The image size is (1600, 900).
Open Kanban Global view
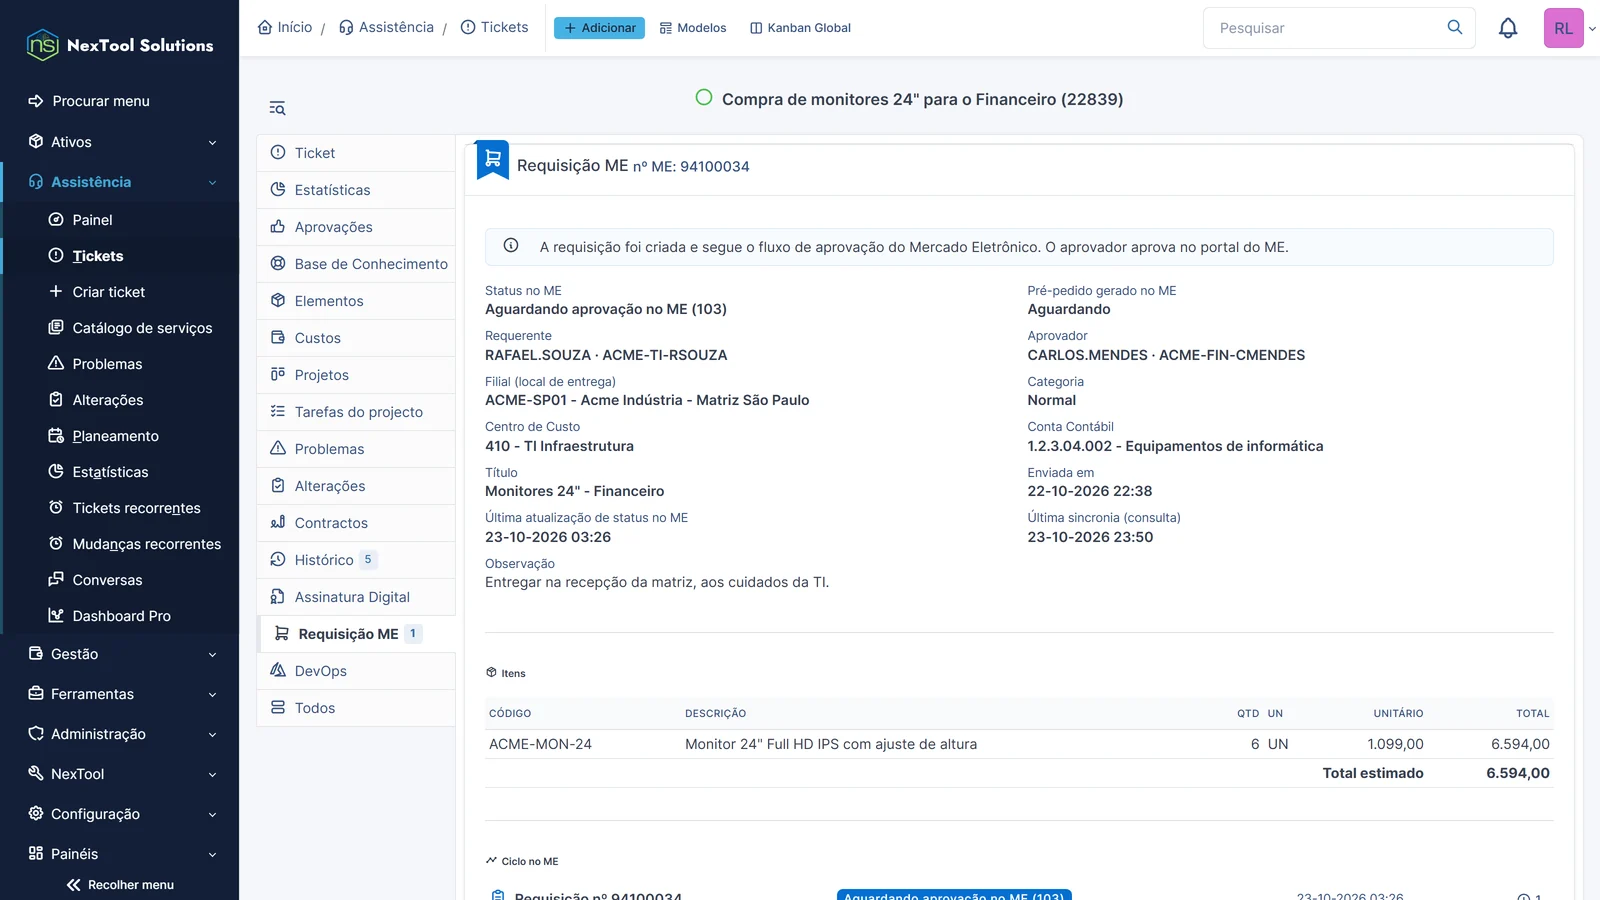point(800,28)
